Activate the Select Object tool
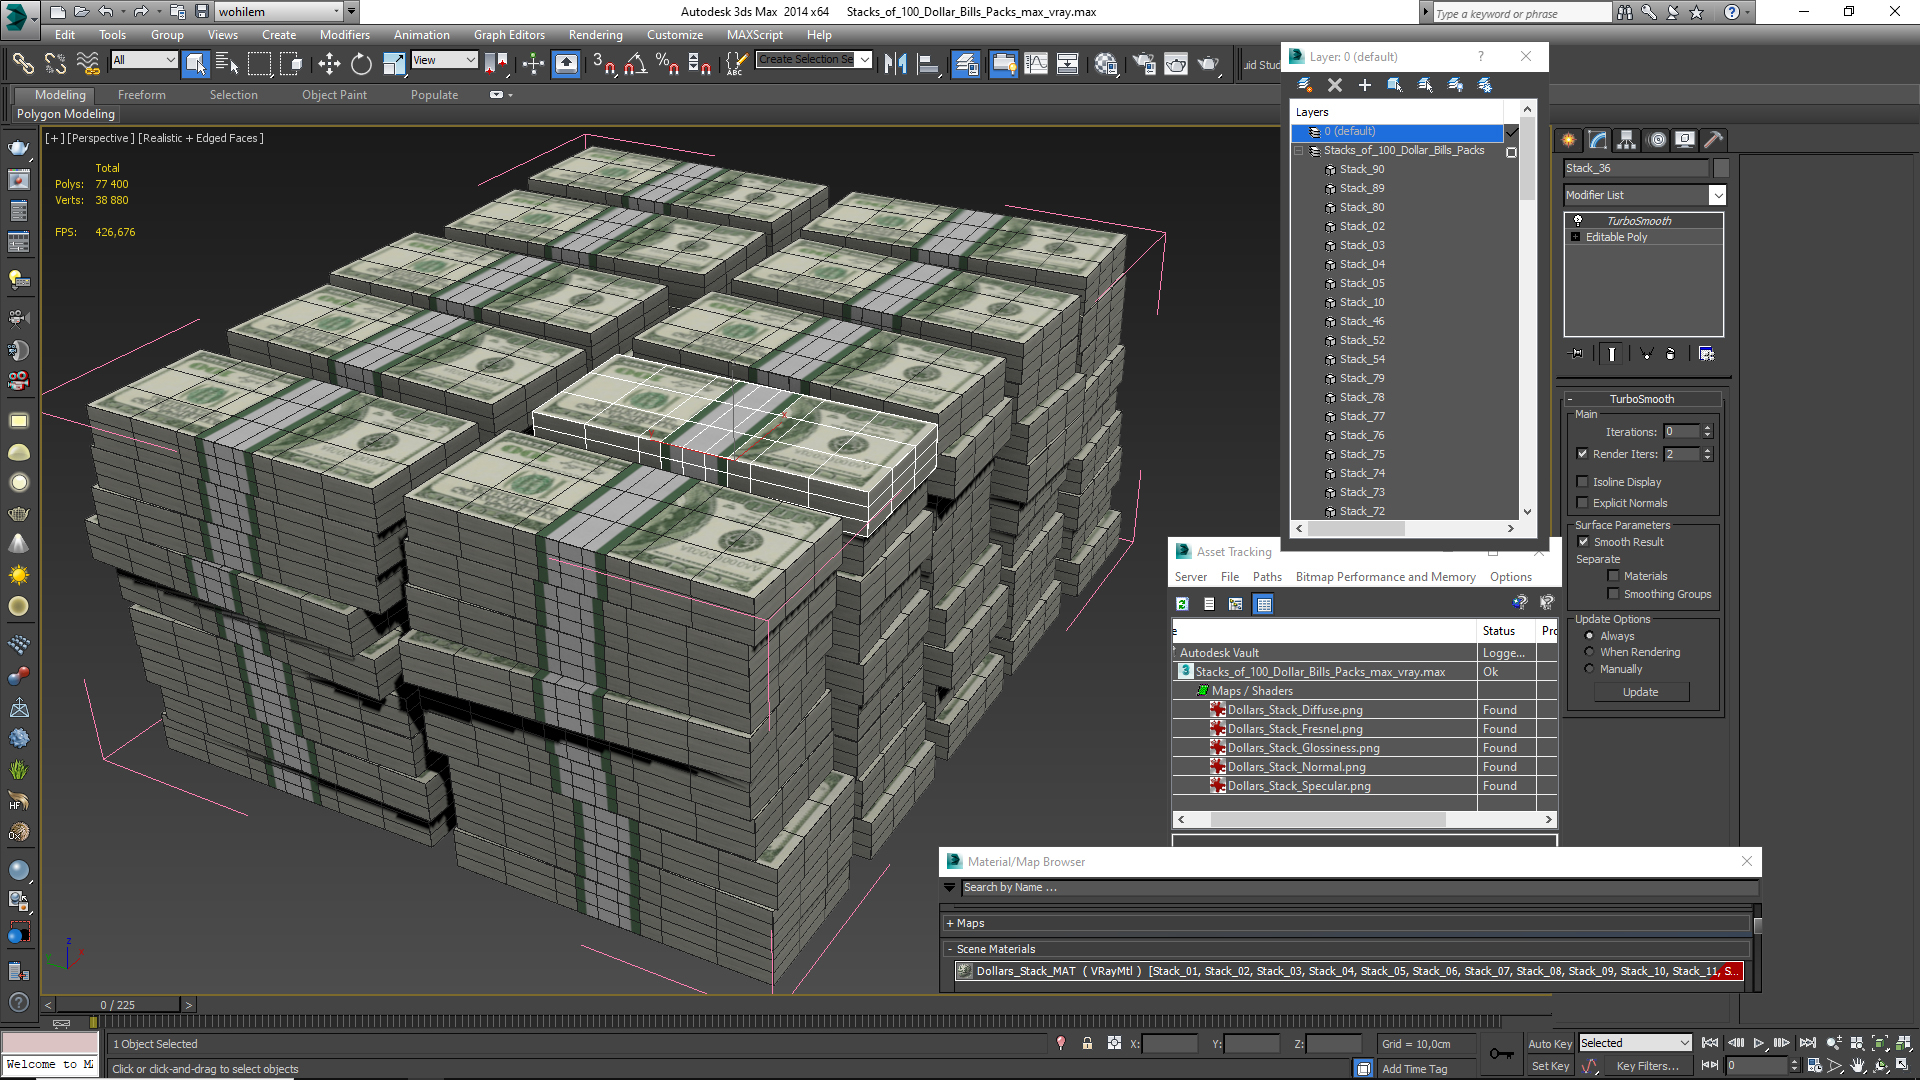Image resolution: width=1920 pixels, height=1080 pixels. click(x=195, y=64)
